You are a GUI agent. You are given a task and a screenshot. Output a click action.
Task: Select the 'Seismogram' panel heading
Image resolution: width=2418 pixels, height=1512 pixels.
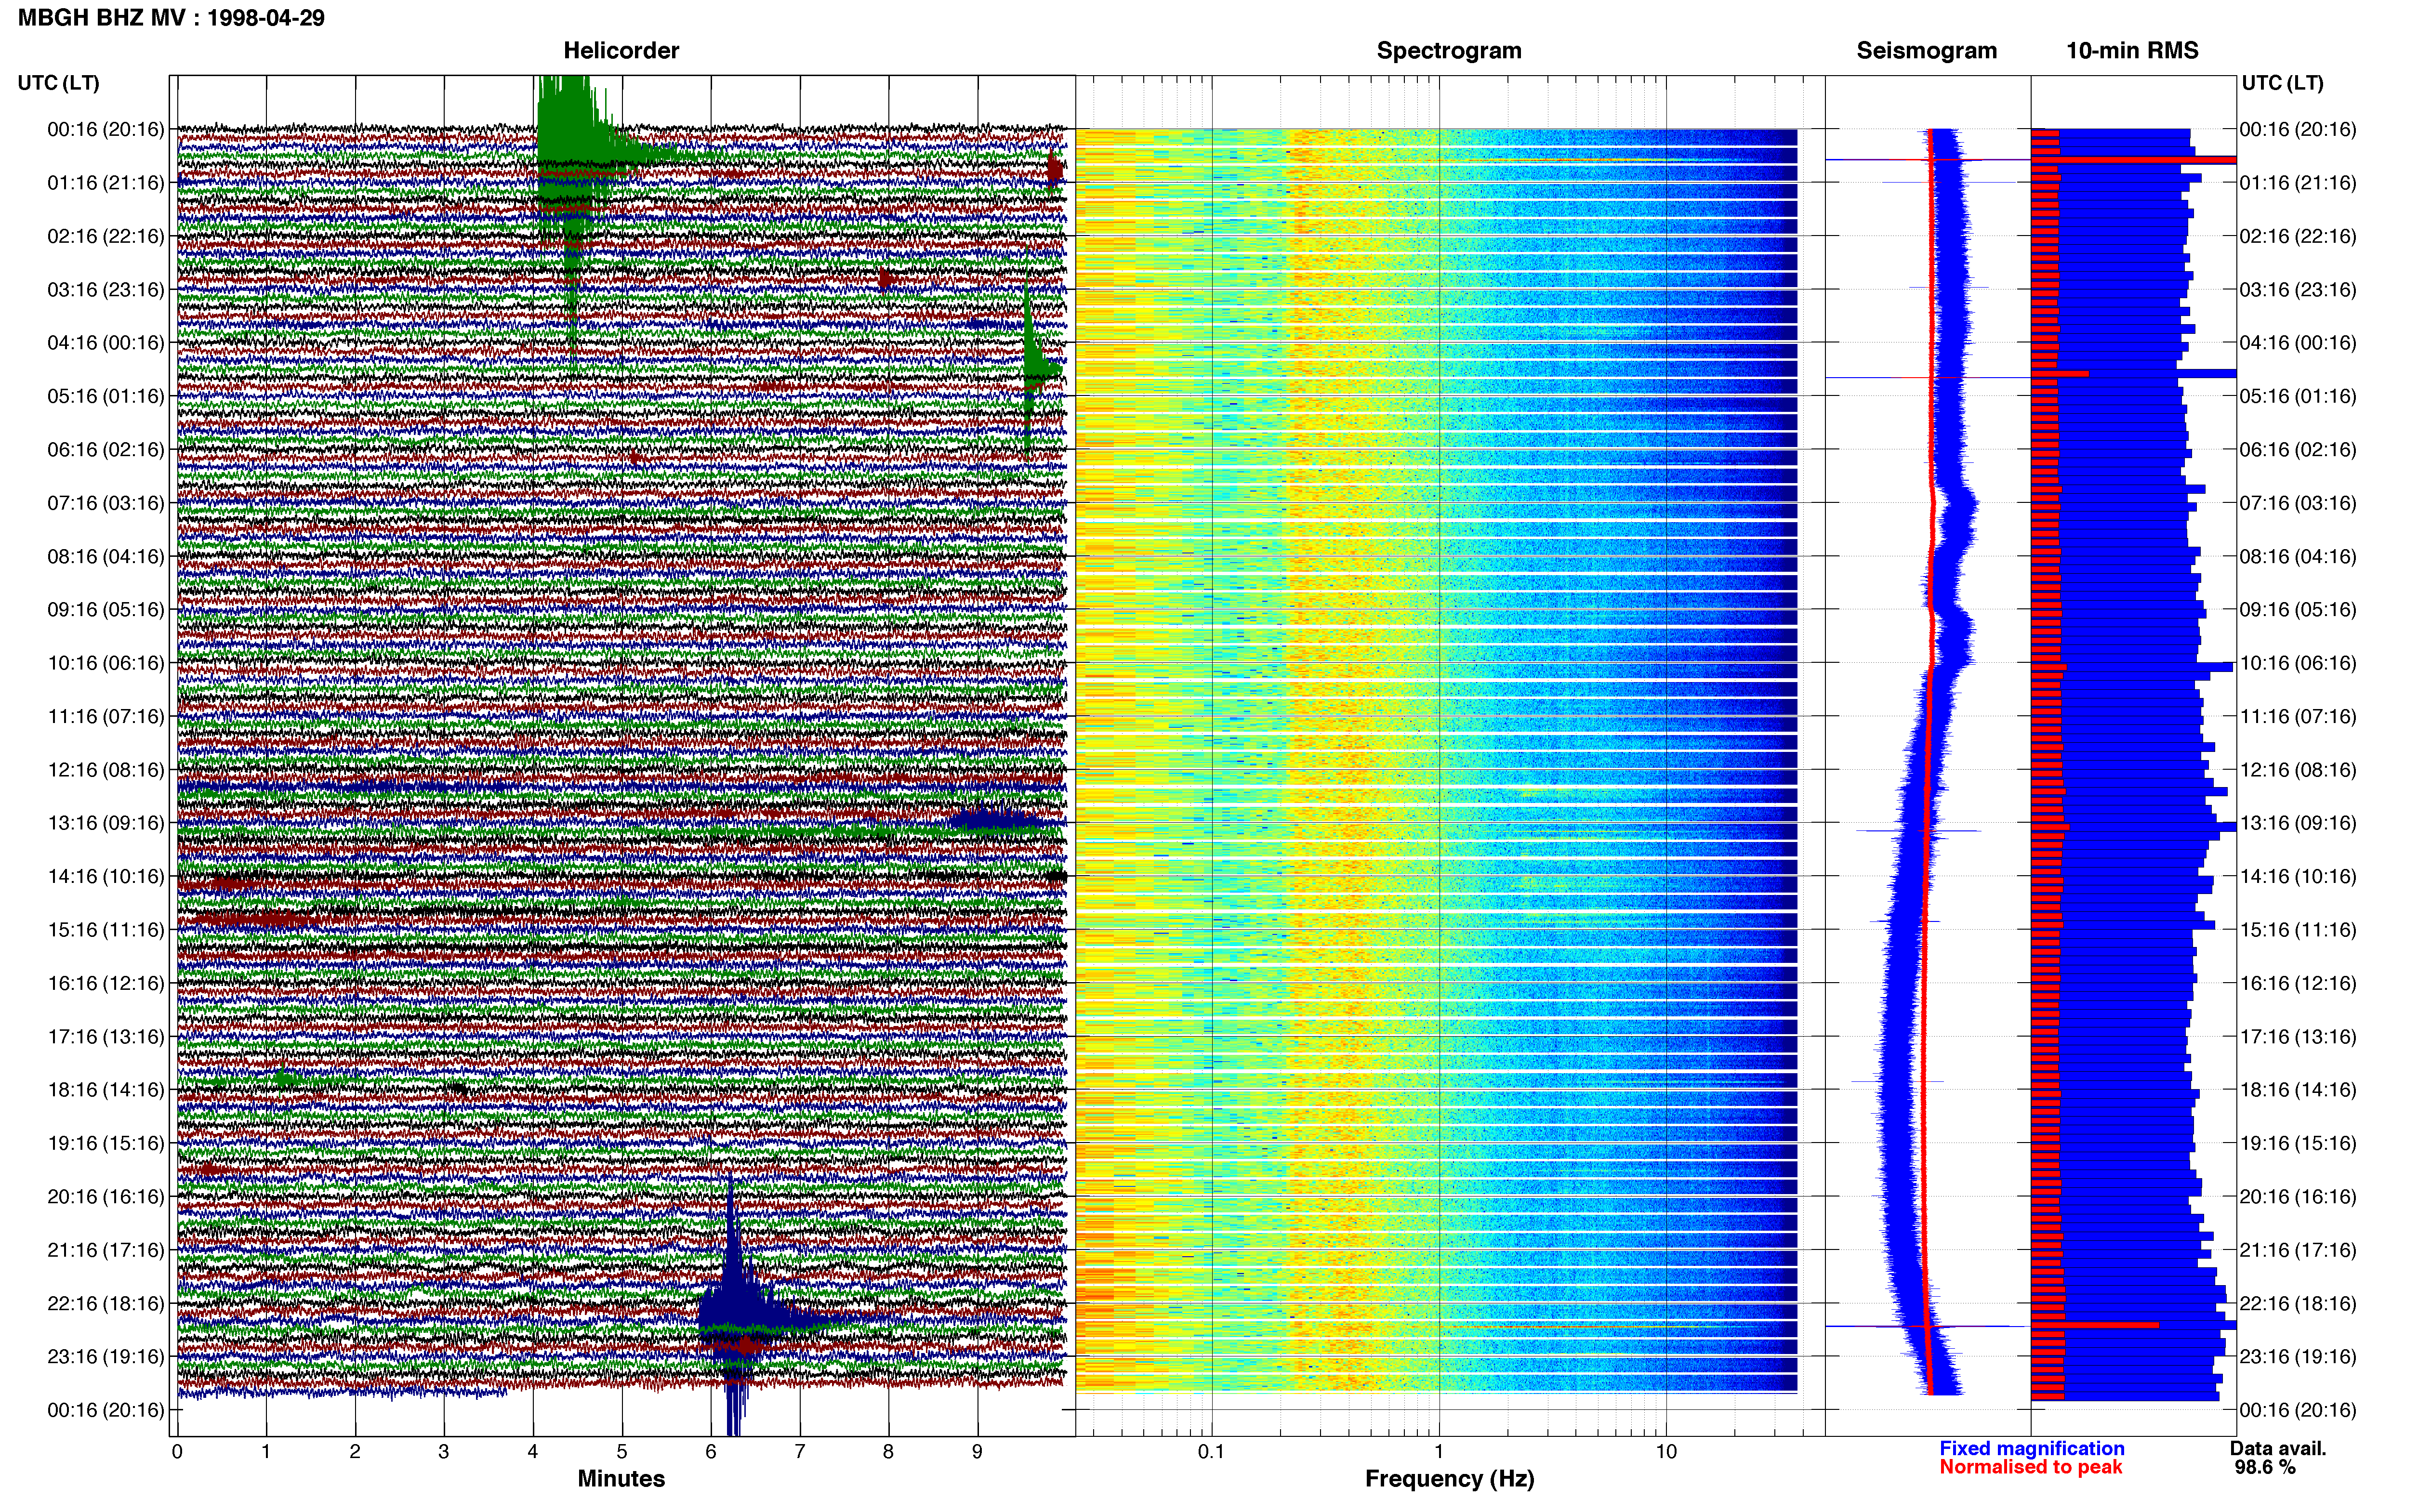click(1927, 51)
